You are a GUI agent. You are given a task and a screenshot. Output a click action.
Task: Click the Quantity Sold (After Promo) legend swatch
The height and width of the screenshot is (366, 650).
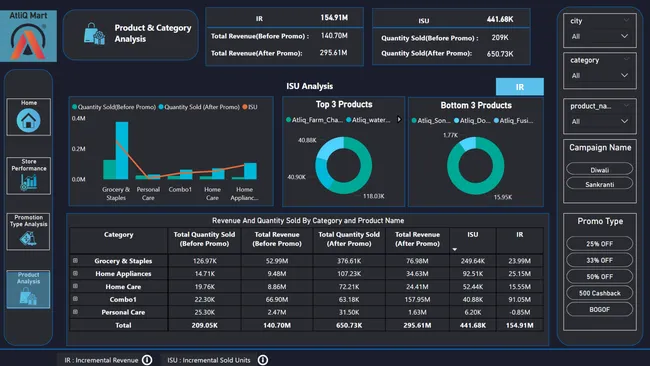pos(161,107)
